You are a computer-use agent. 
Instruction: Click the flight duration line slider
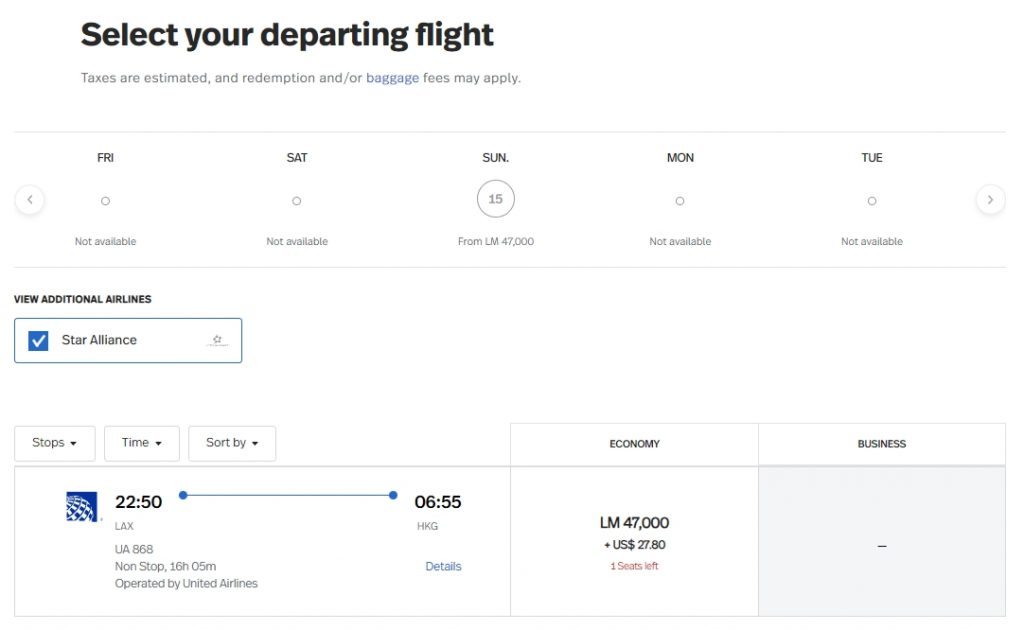click(288, 495)
